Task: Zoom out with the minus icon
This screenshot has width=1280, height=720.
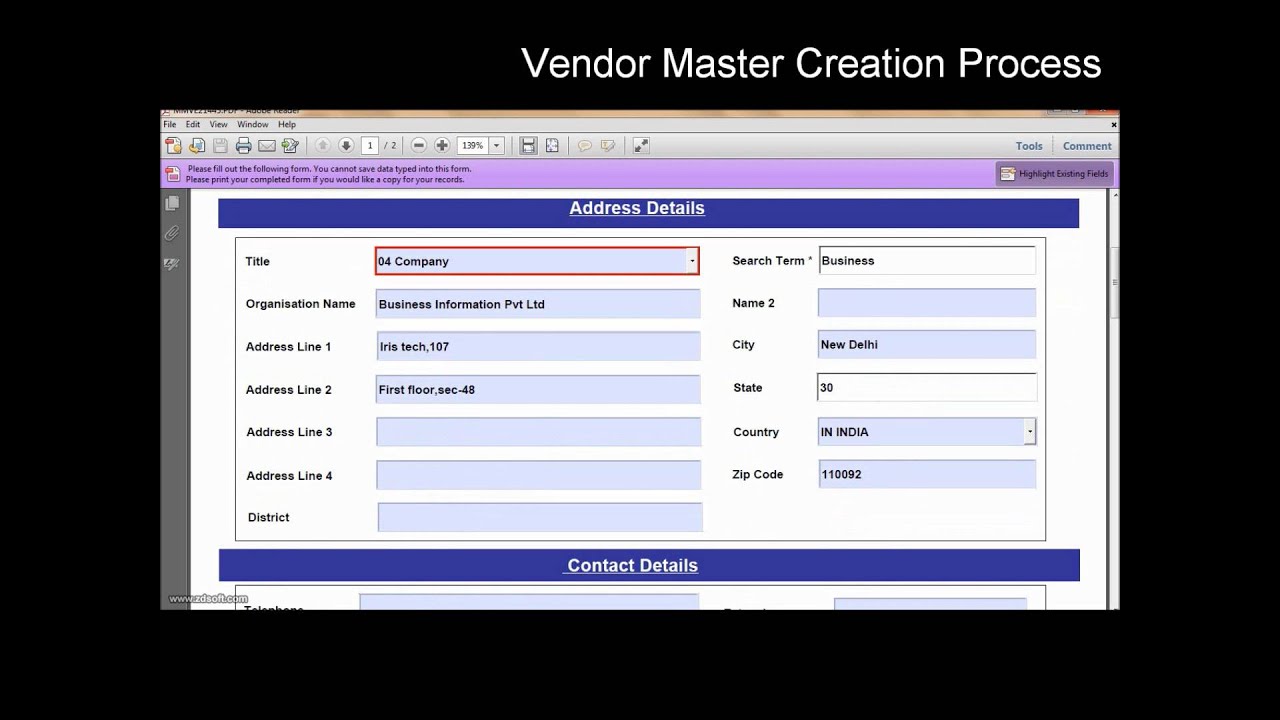Action: (419, 146)
